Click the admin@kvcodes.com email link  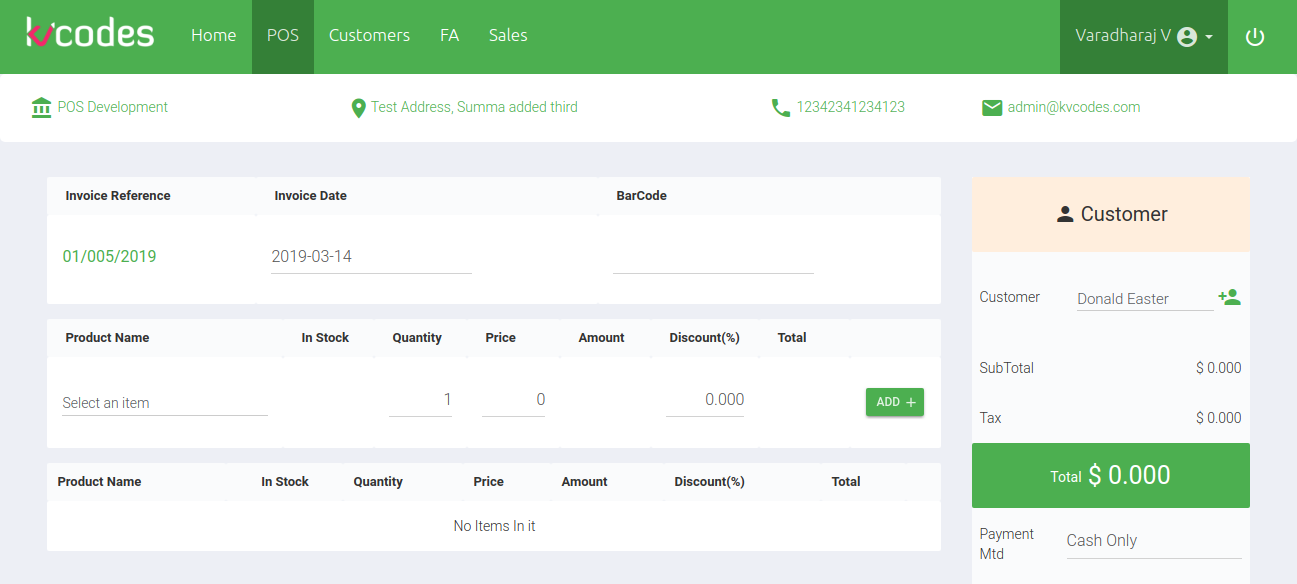tap(1073, 107)
